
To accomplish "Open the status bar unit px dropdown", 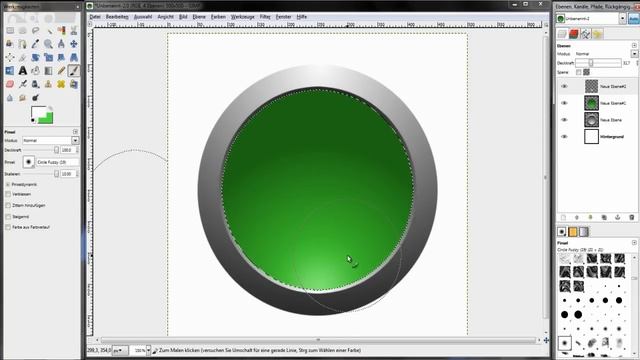I will click(x=120, y=350).
